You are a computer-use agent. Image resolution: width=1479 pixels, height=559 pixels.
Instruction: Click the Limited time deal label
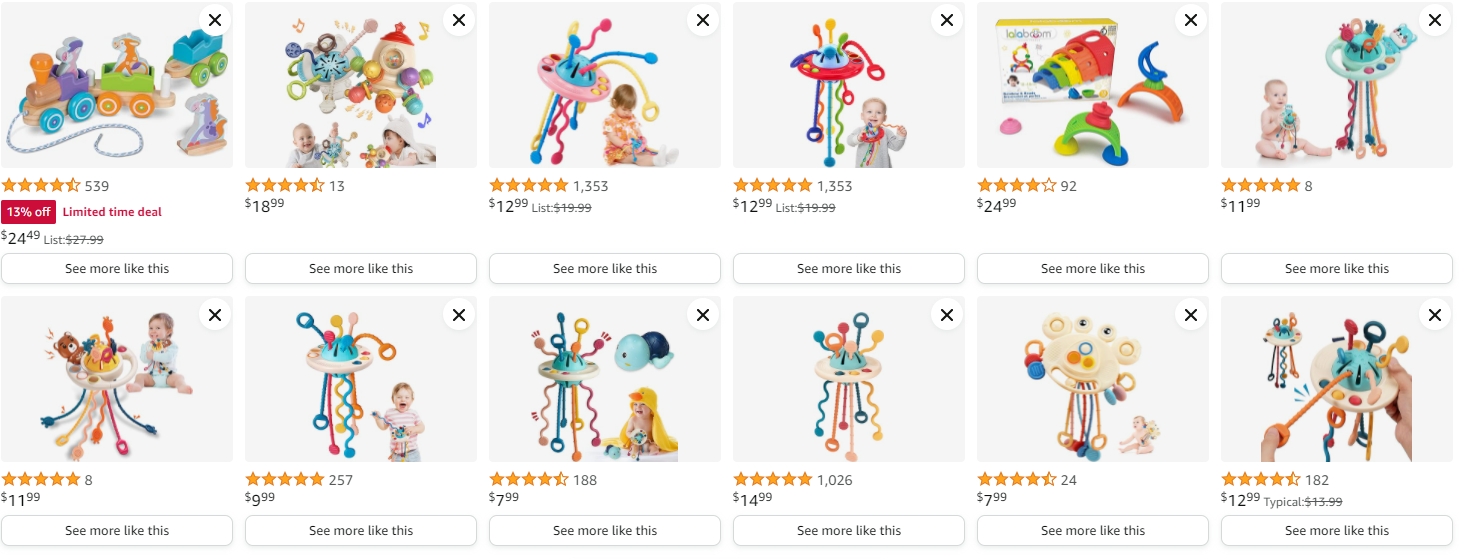pos(112,212)
